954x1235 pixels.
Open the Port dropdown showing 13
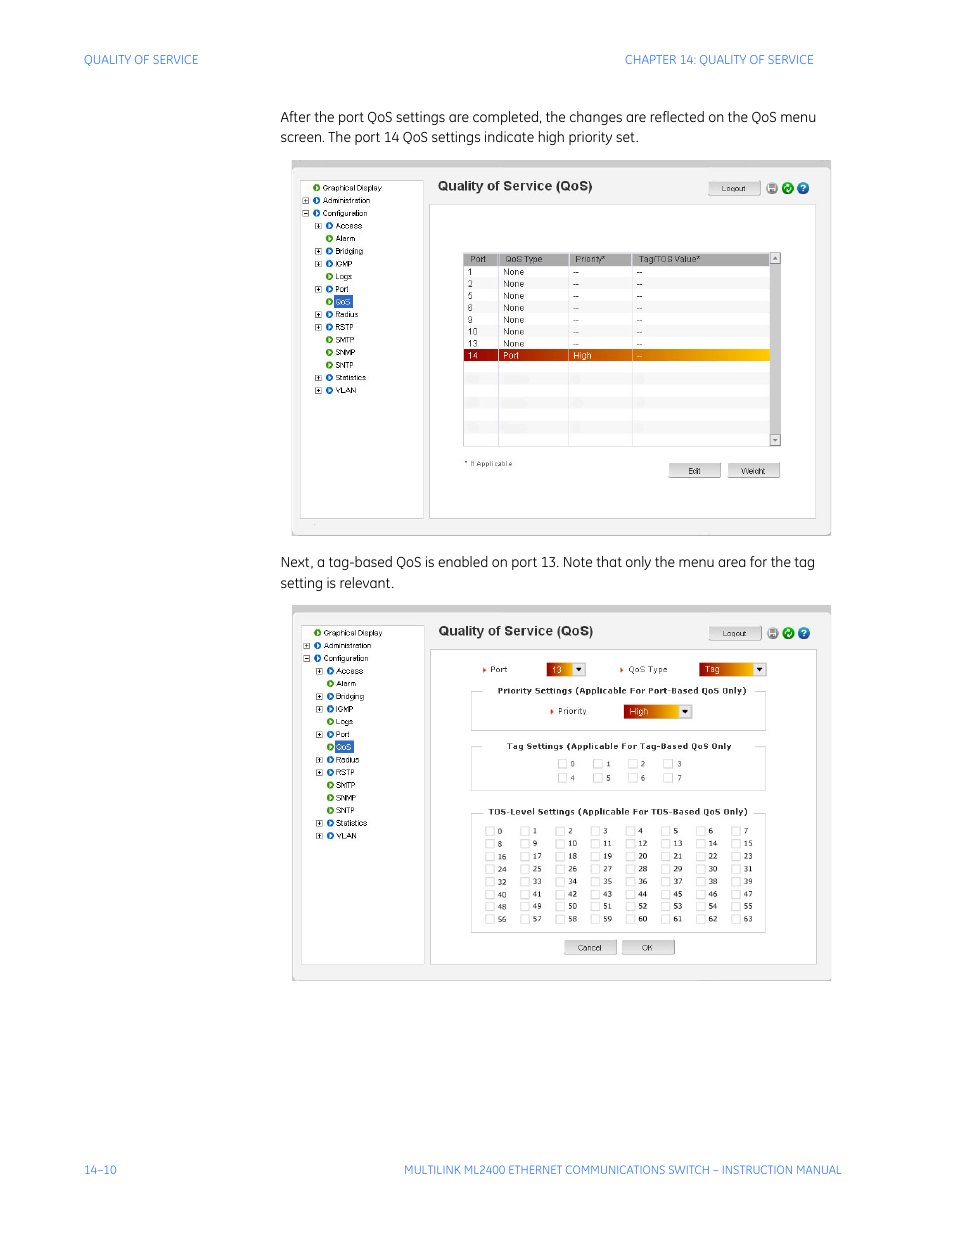[579, 670]
